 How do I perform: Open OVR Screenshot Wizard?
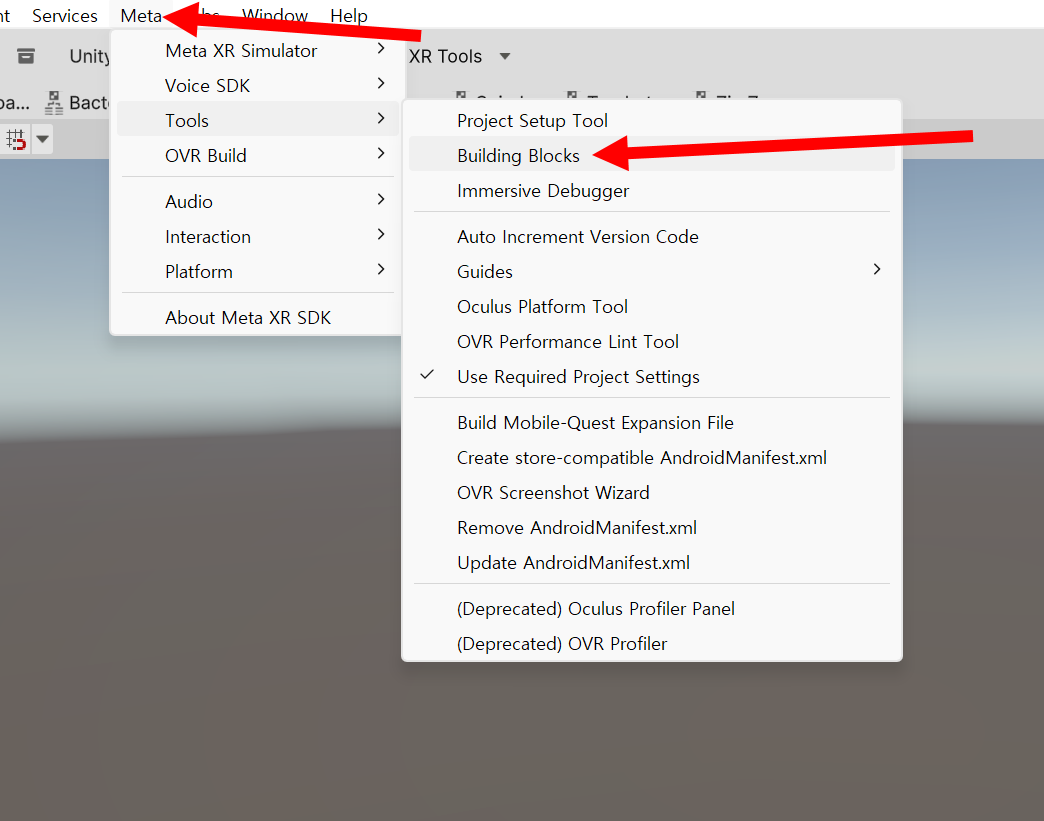(652, 493)
